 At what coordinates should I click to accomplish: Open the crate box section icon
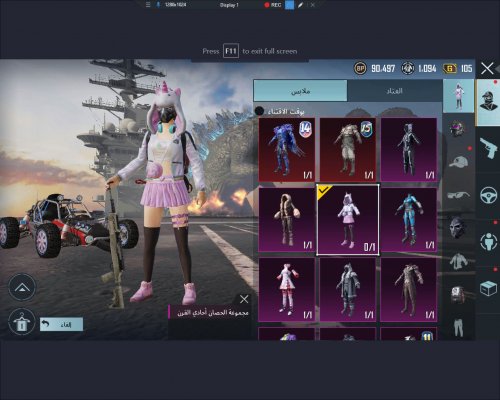[x=488, y=288]
